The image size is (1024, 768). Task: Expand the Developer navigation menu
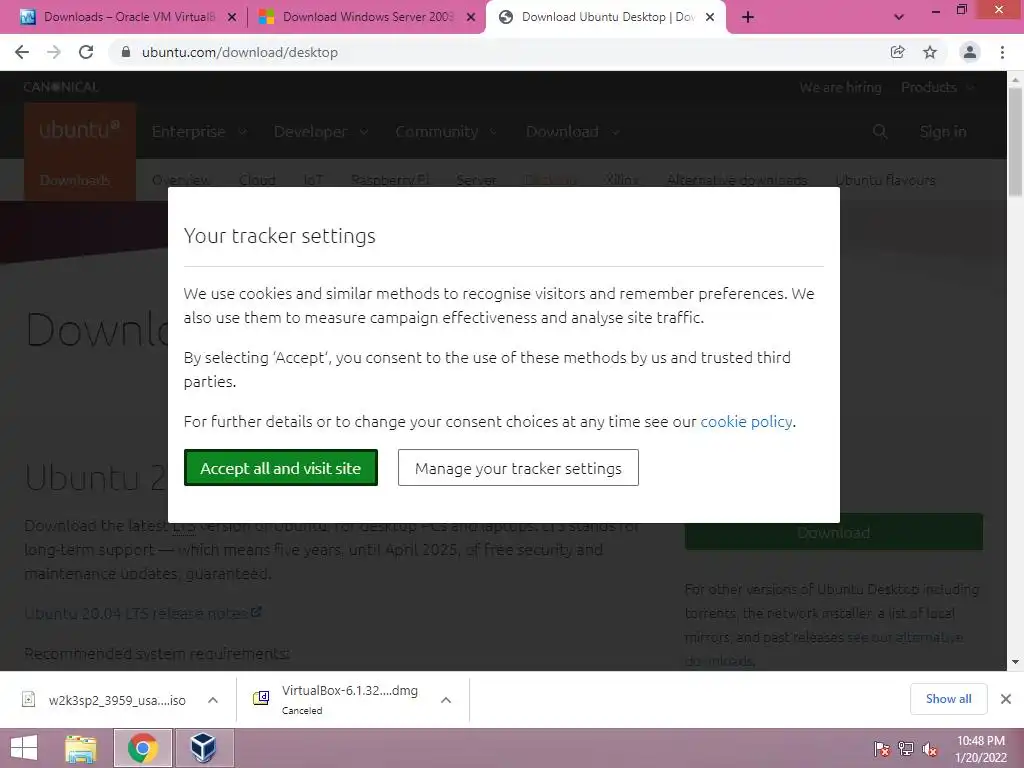pyautogui.click(x=321, y=132)
